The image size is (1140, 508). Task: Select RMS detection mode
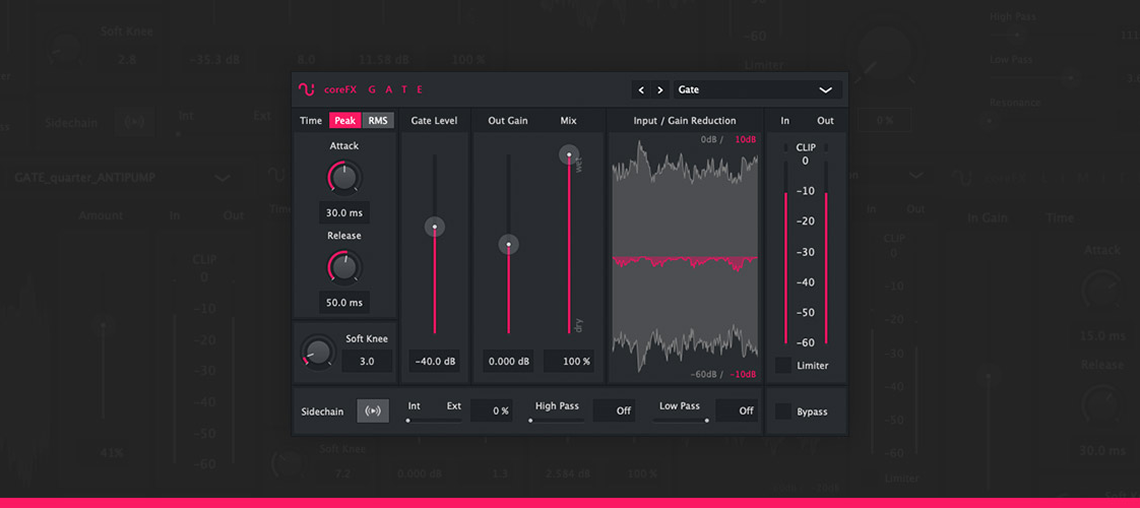(x=378, y=121)
